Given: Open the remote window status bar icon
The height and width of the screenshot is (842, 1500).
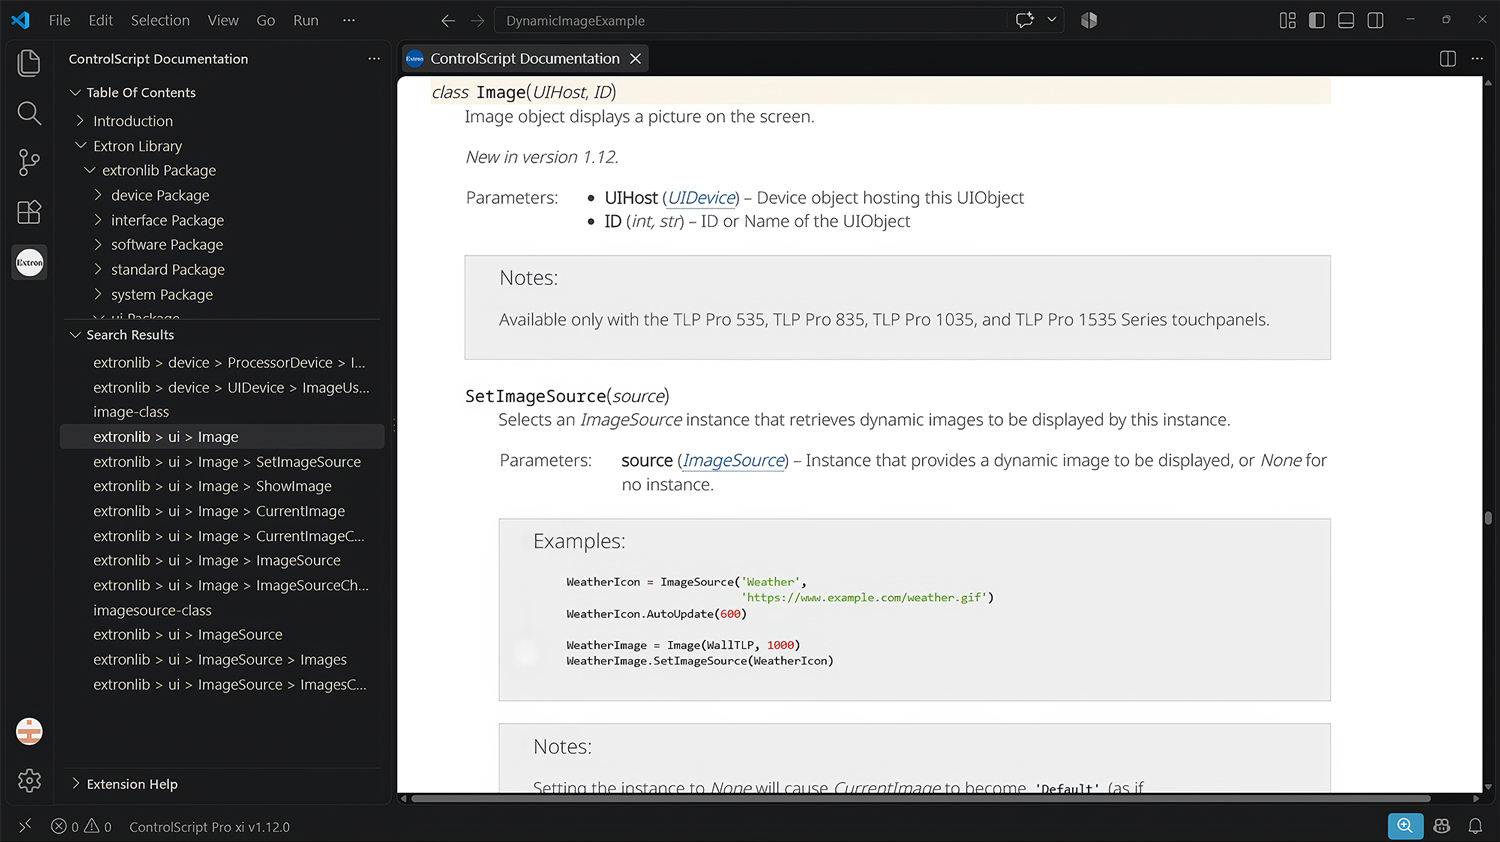Looking at the screenshot, I should pos(25,826).
